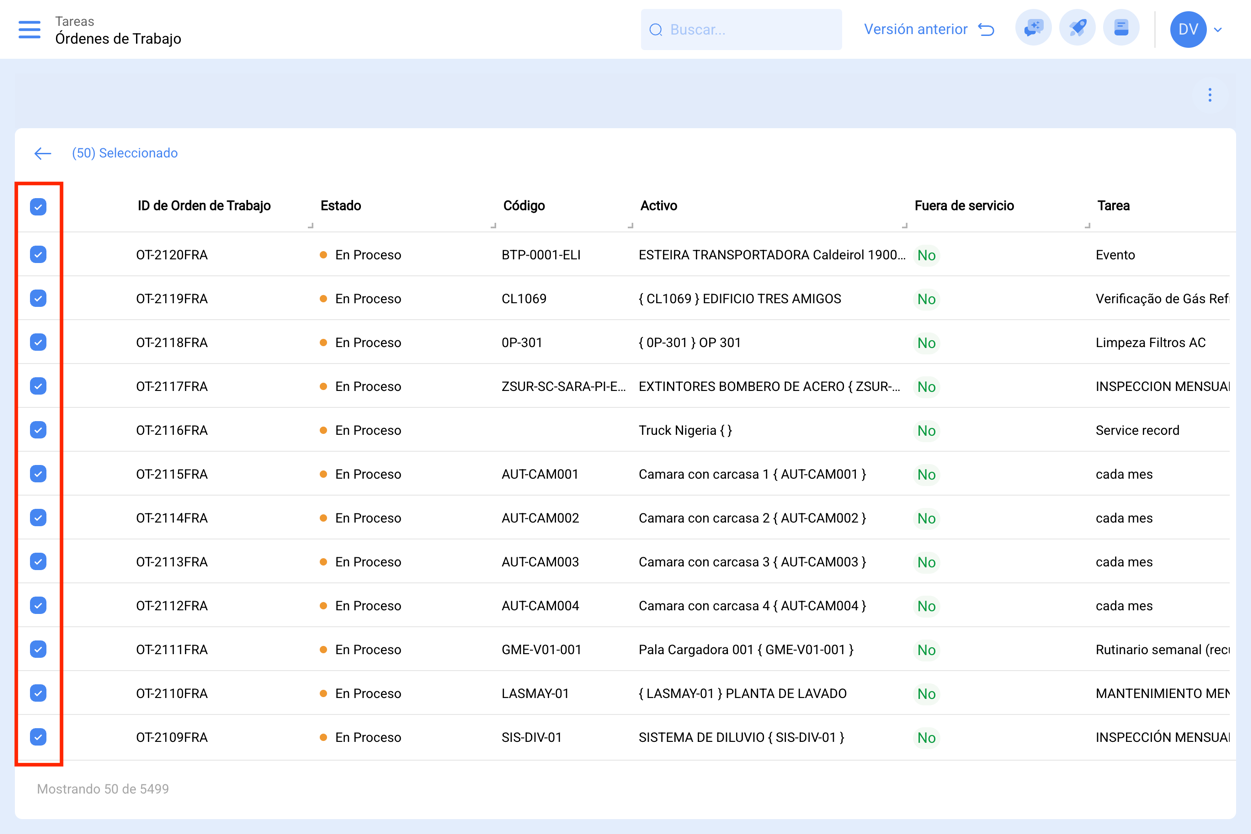This screenshot has height=834, width=1251.
Task: Click the (50) Seleccionado label
Action: (125, 153)
